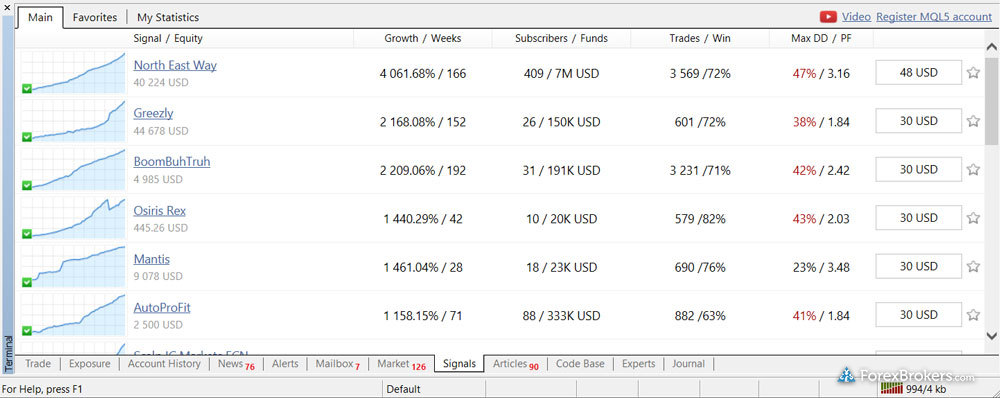Open the Alerts tab
Screen dimensions: 1000x398
click(285, 364)
